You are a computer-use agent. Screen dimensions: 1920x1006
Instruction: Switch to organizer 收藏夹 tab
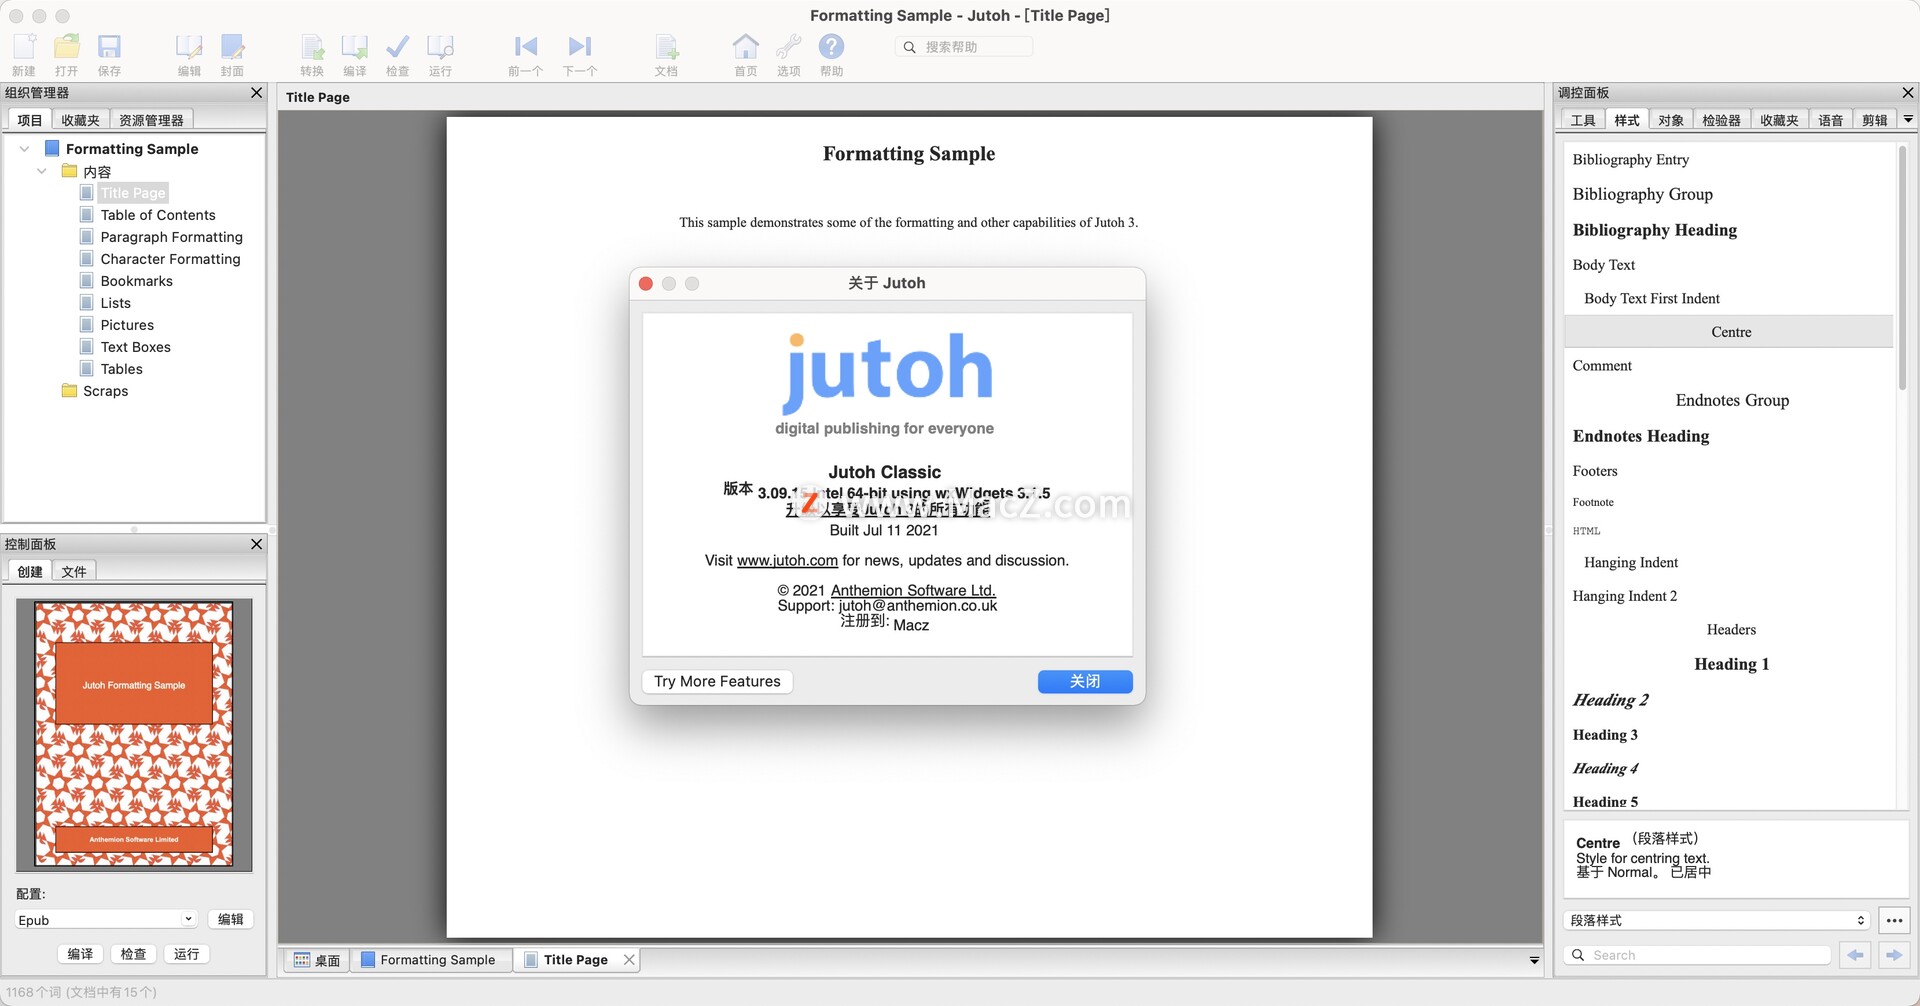80,120
